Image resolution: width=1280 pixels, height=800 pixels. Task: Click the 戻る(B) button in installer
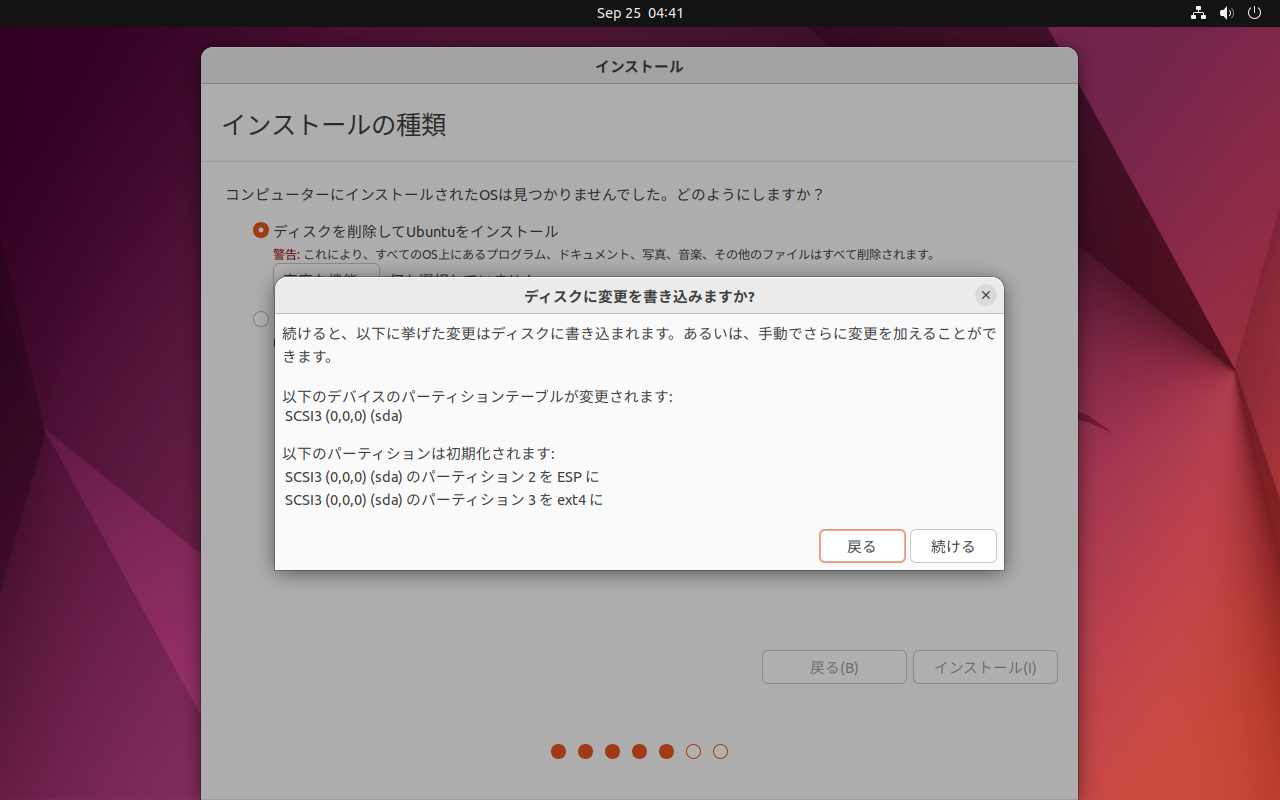[834, 667]
